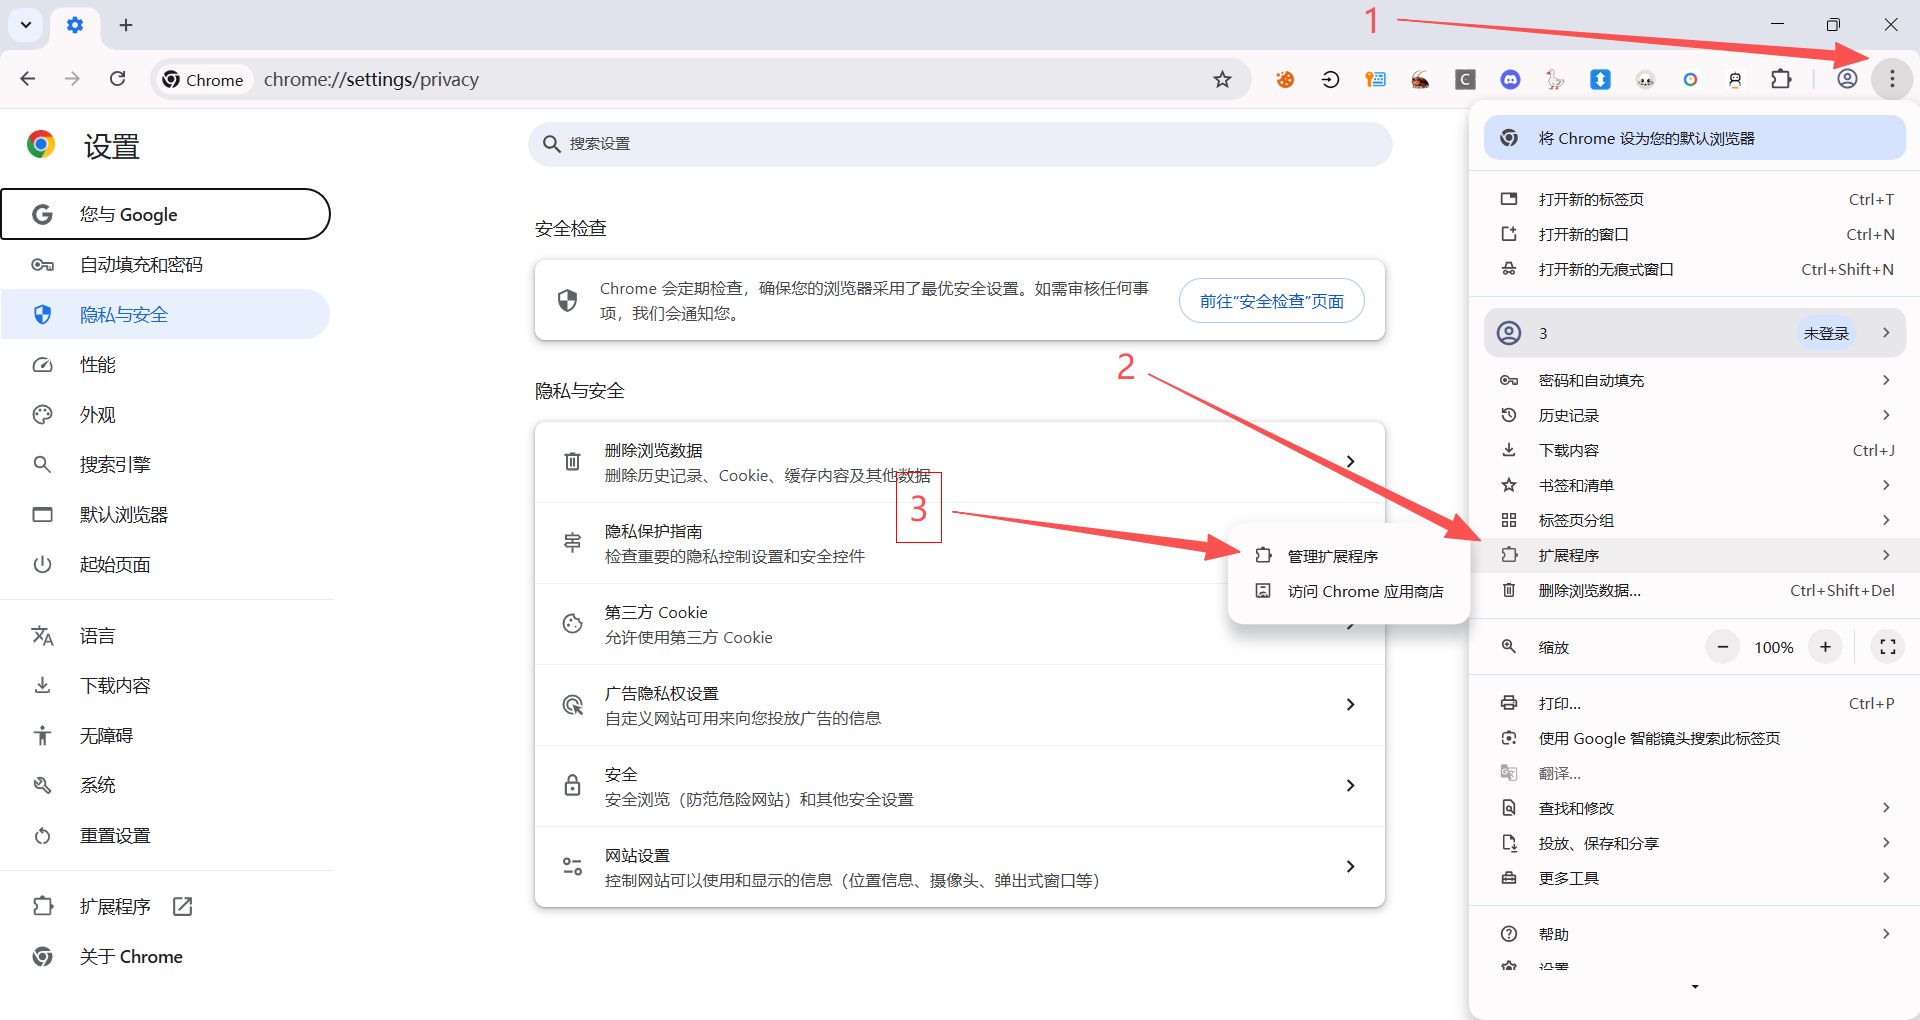
Task: Expand the History submenu
Action: [x=1695, y=415]
